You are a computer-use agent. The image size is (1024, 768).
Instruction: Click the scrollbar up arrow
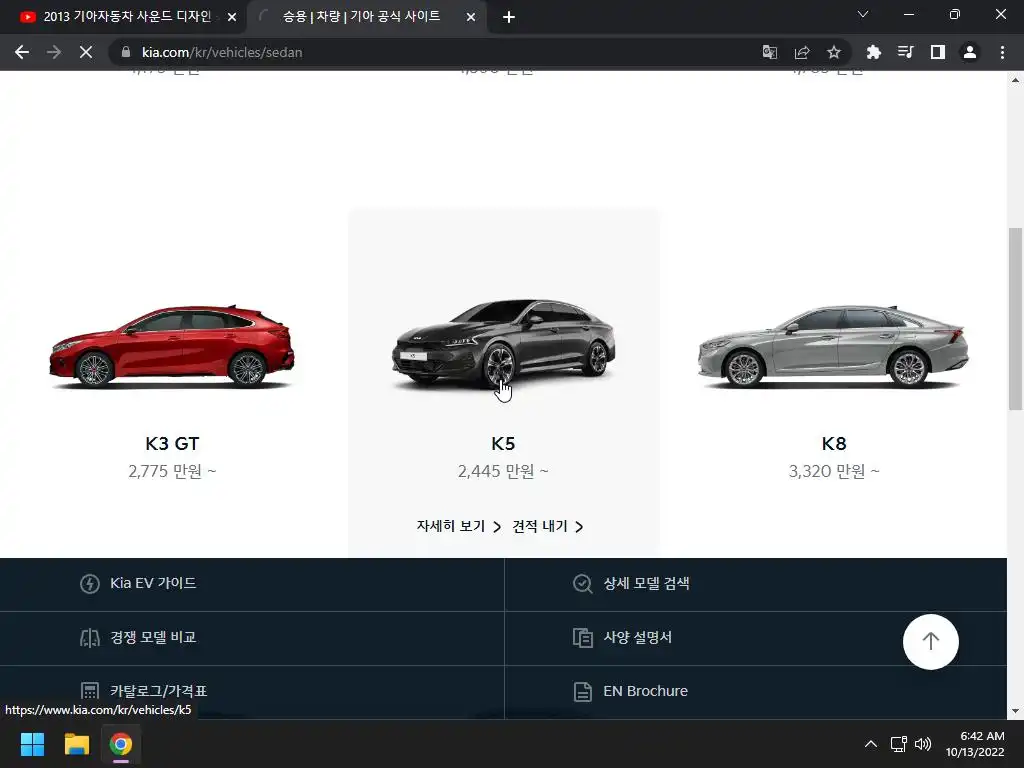1015,80
